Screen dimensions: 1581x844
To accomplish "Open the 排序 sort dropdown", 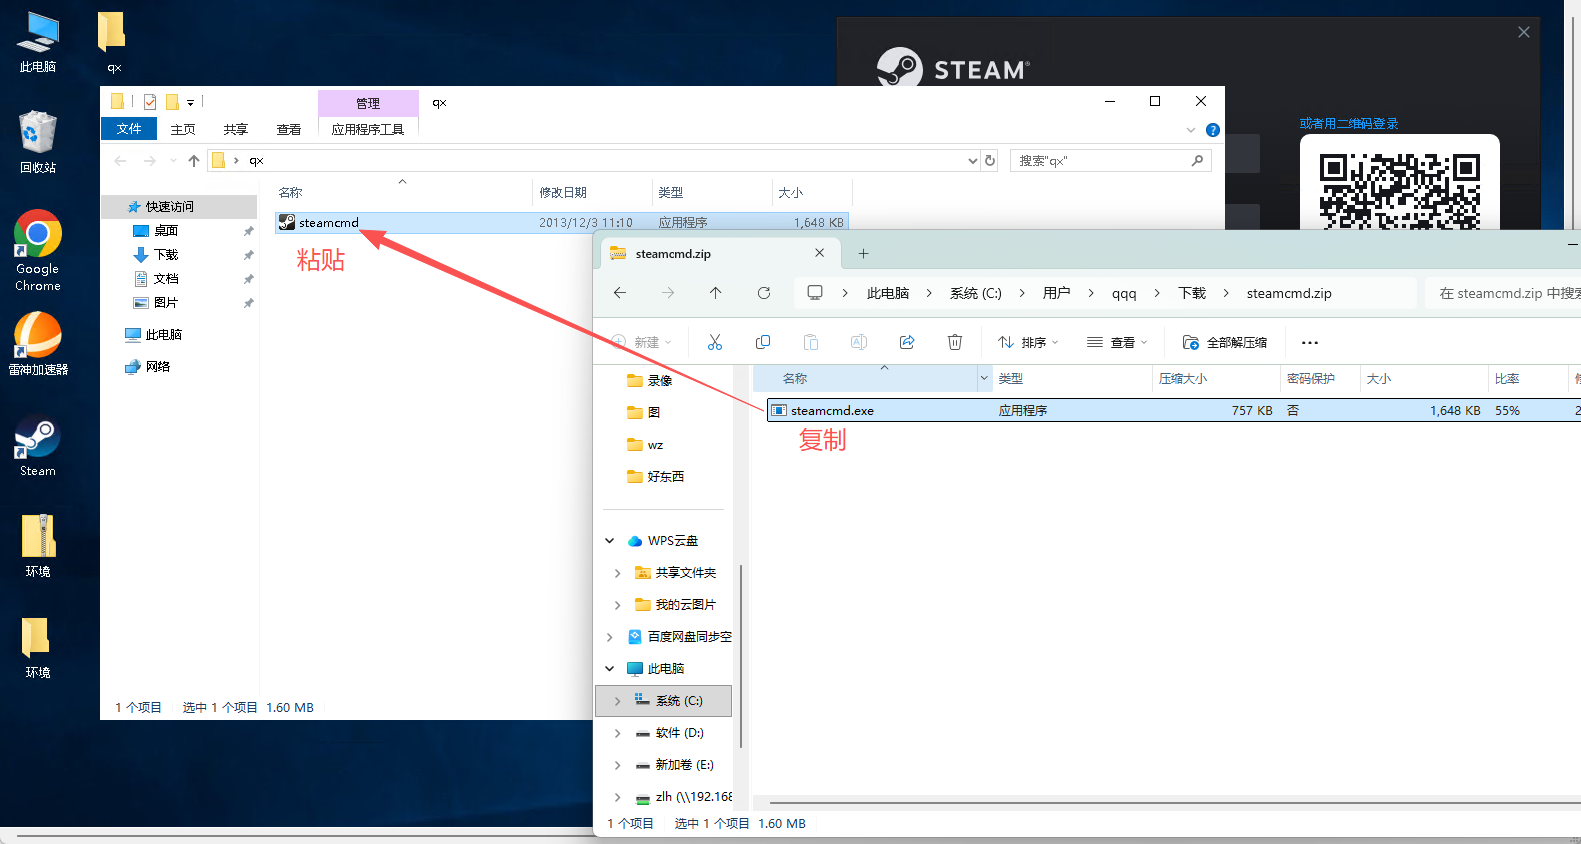I will click(x=1028, y=343).
